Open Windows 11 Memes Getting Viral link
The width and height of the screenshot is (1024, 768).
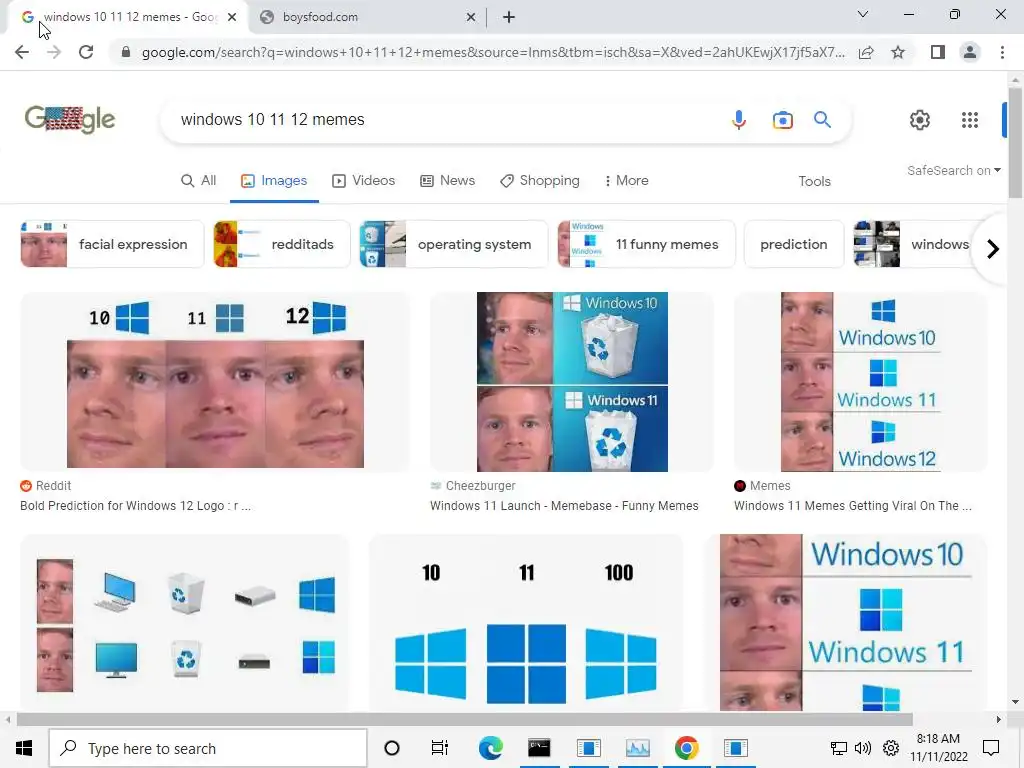click(853, 505)
